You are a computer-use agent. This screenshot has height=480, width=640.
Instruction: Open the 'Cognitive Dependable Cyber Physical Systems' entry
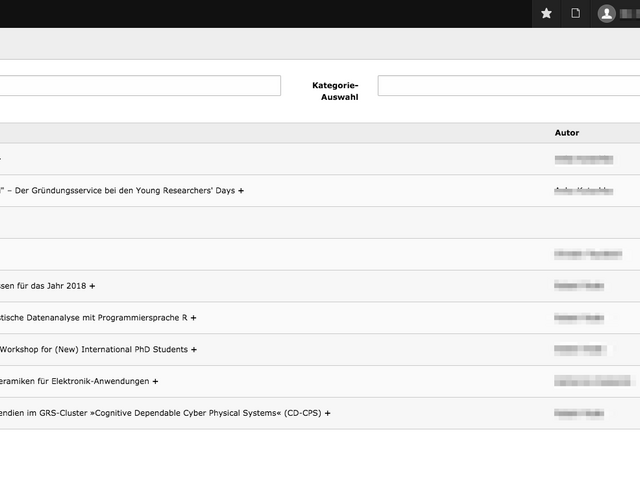pyautogui.click(x=160, y=413)
